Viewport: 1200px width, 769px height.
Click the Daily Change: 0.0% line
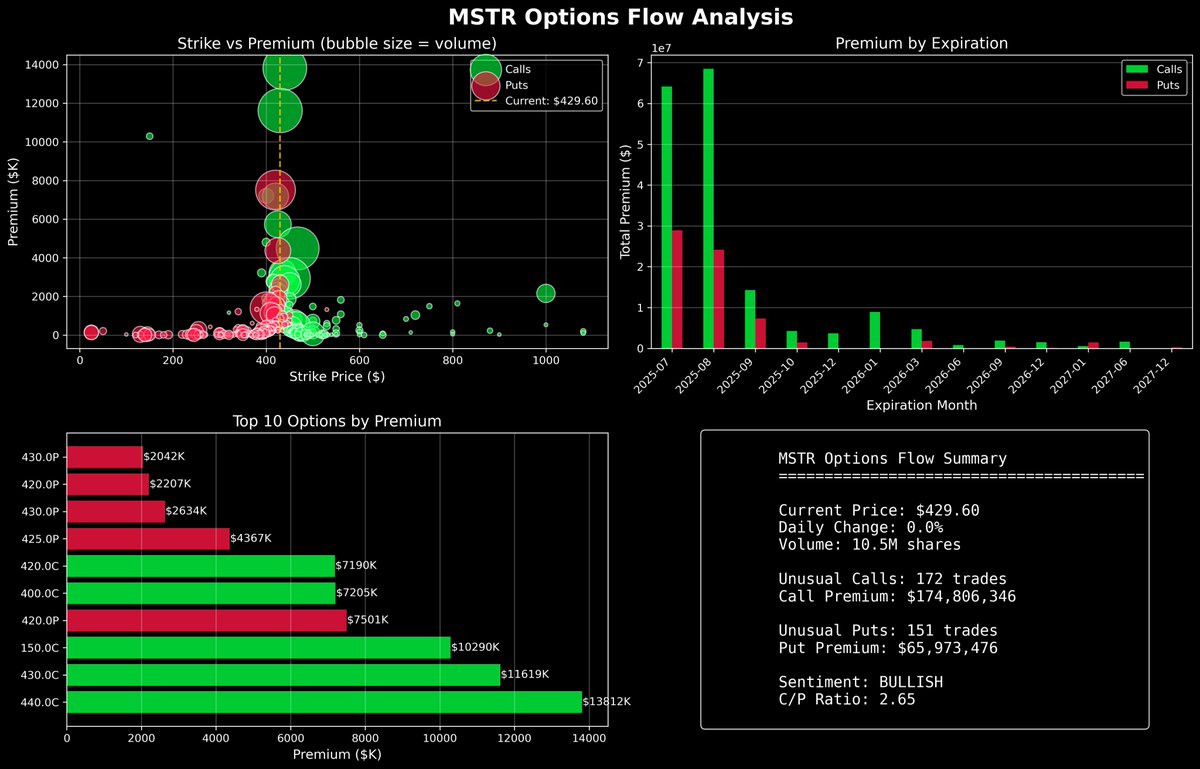(861, 527)
